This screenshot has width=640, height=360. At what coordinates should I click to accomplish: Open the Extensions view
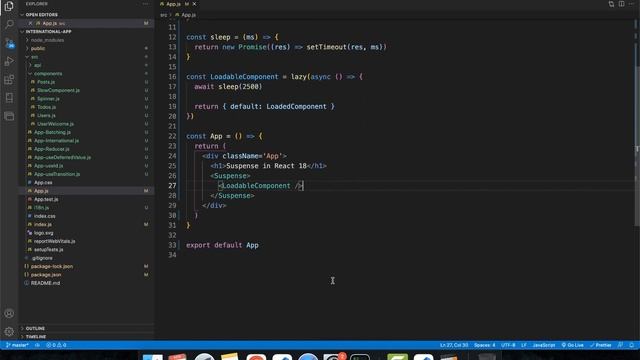(x=9, y=80)
